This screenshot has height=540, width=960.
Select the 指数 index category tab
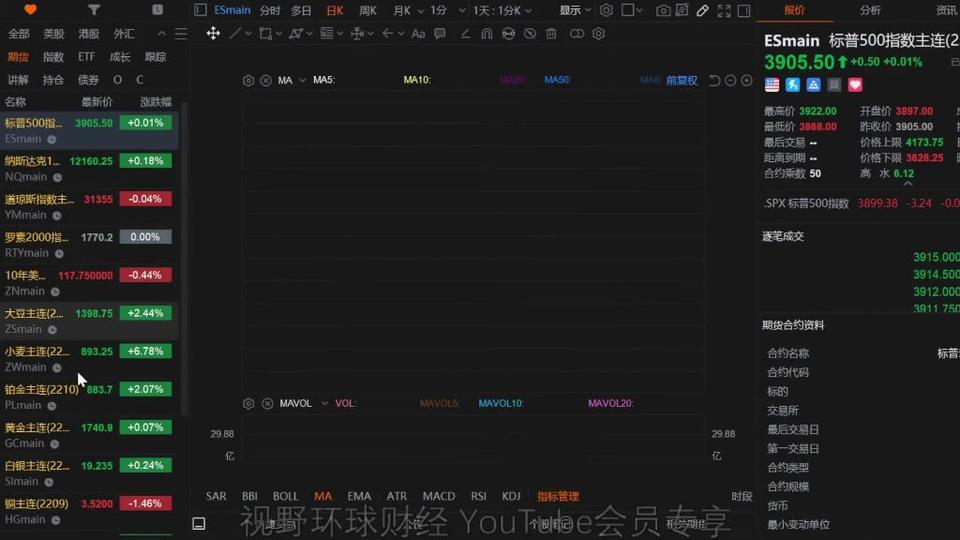point(53,57)
